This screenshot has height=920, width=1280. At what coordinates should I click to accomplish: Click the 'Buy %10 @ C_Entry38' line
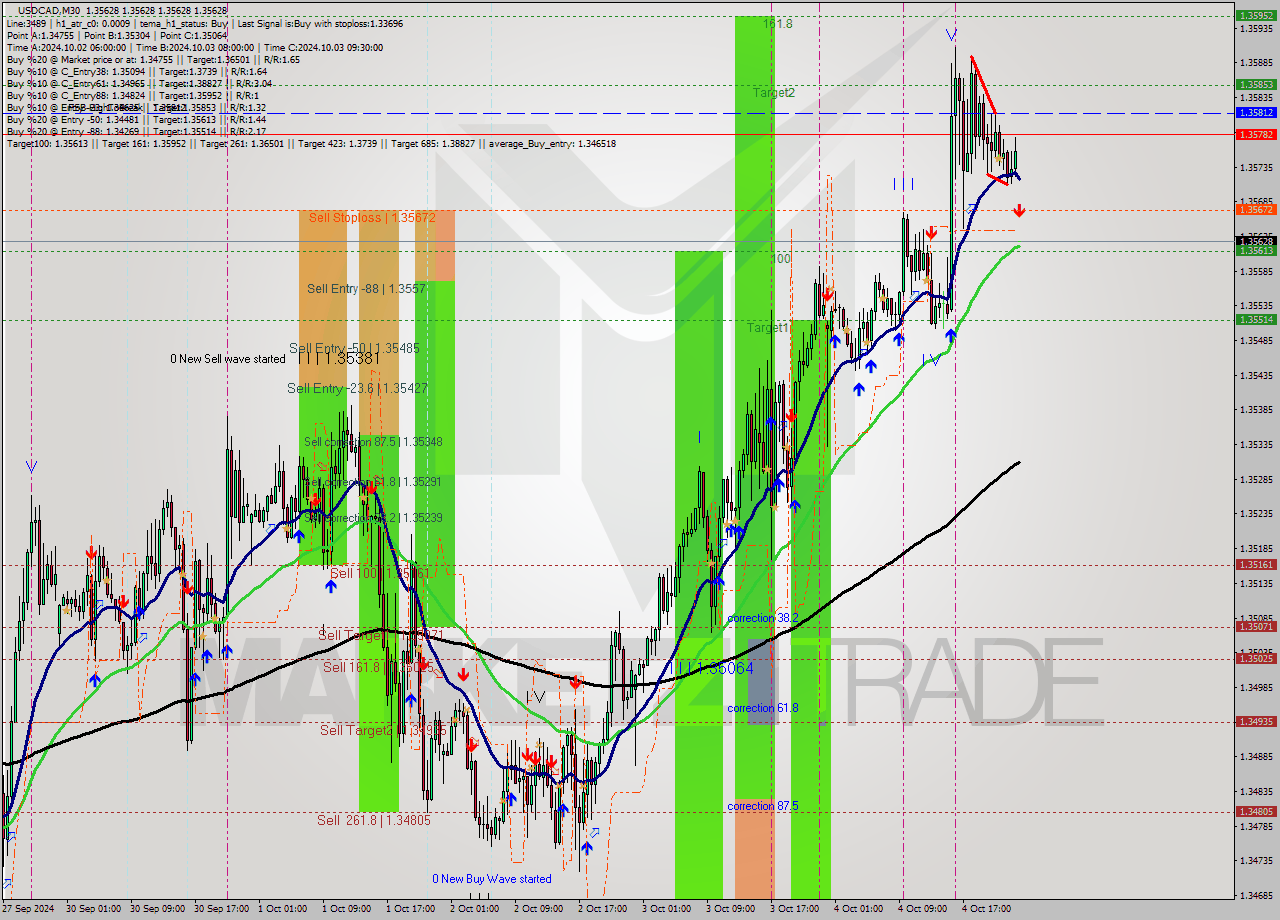pos(136,71)
